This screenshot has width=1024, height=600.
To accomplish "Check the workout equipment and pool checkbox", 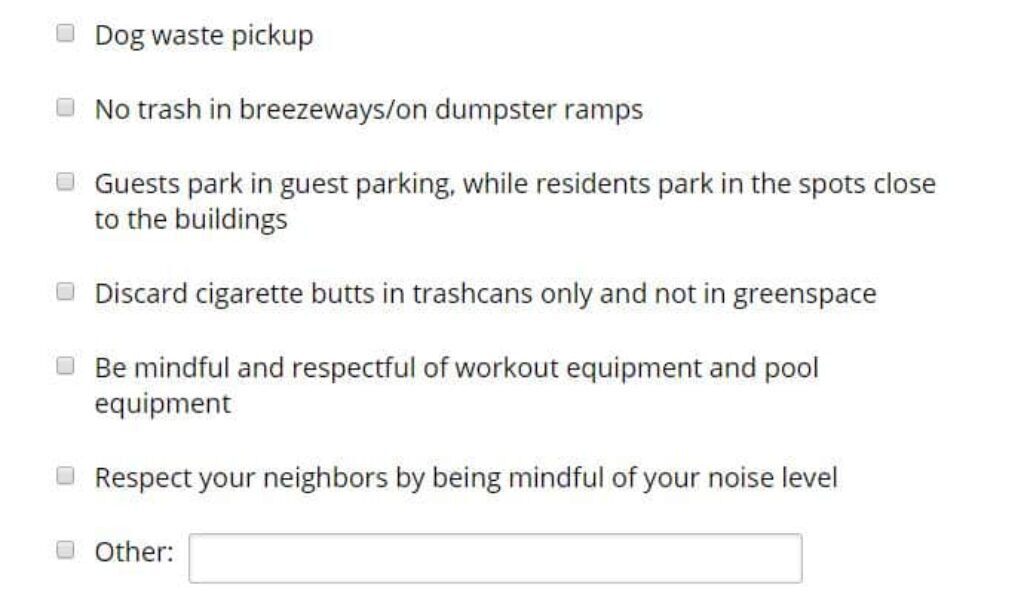I will (66, 366).
